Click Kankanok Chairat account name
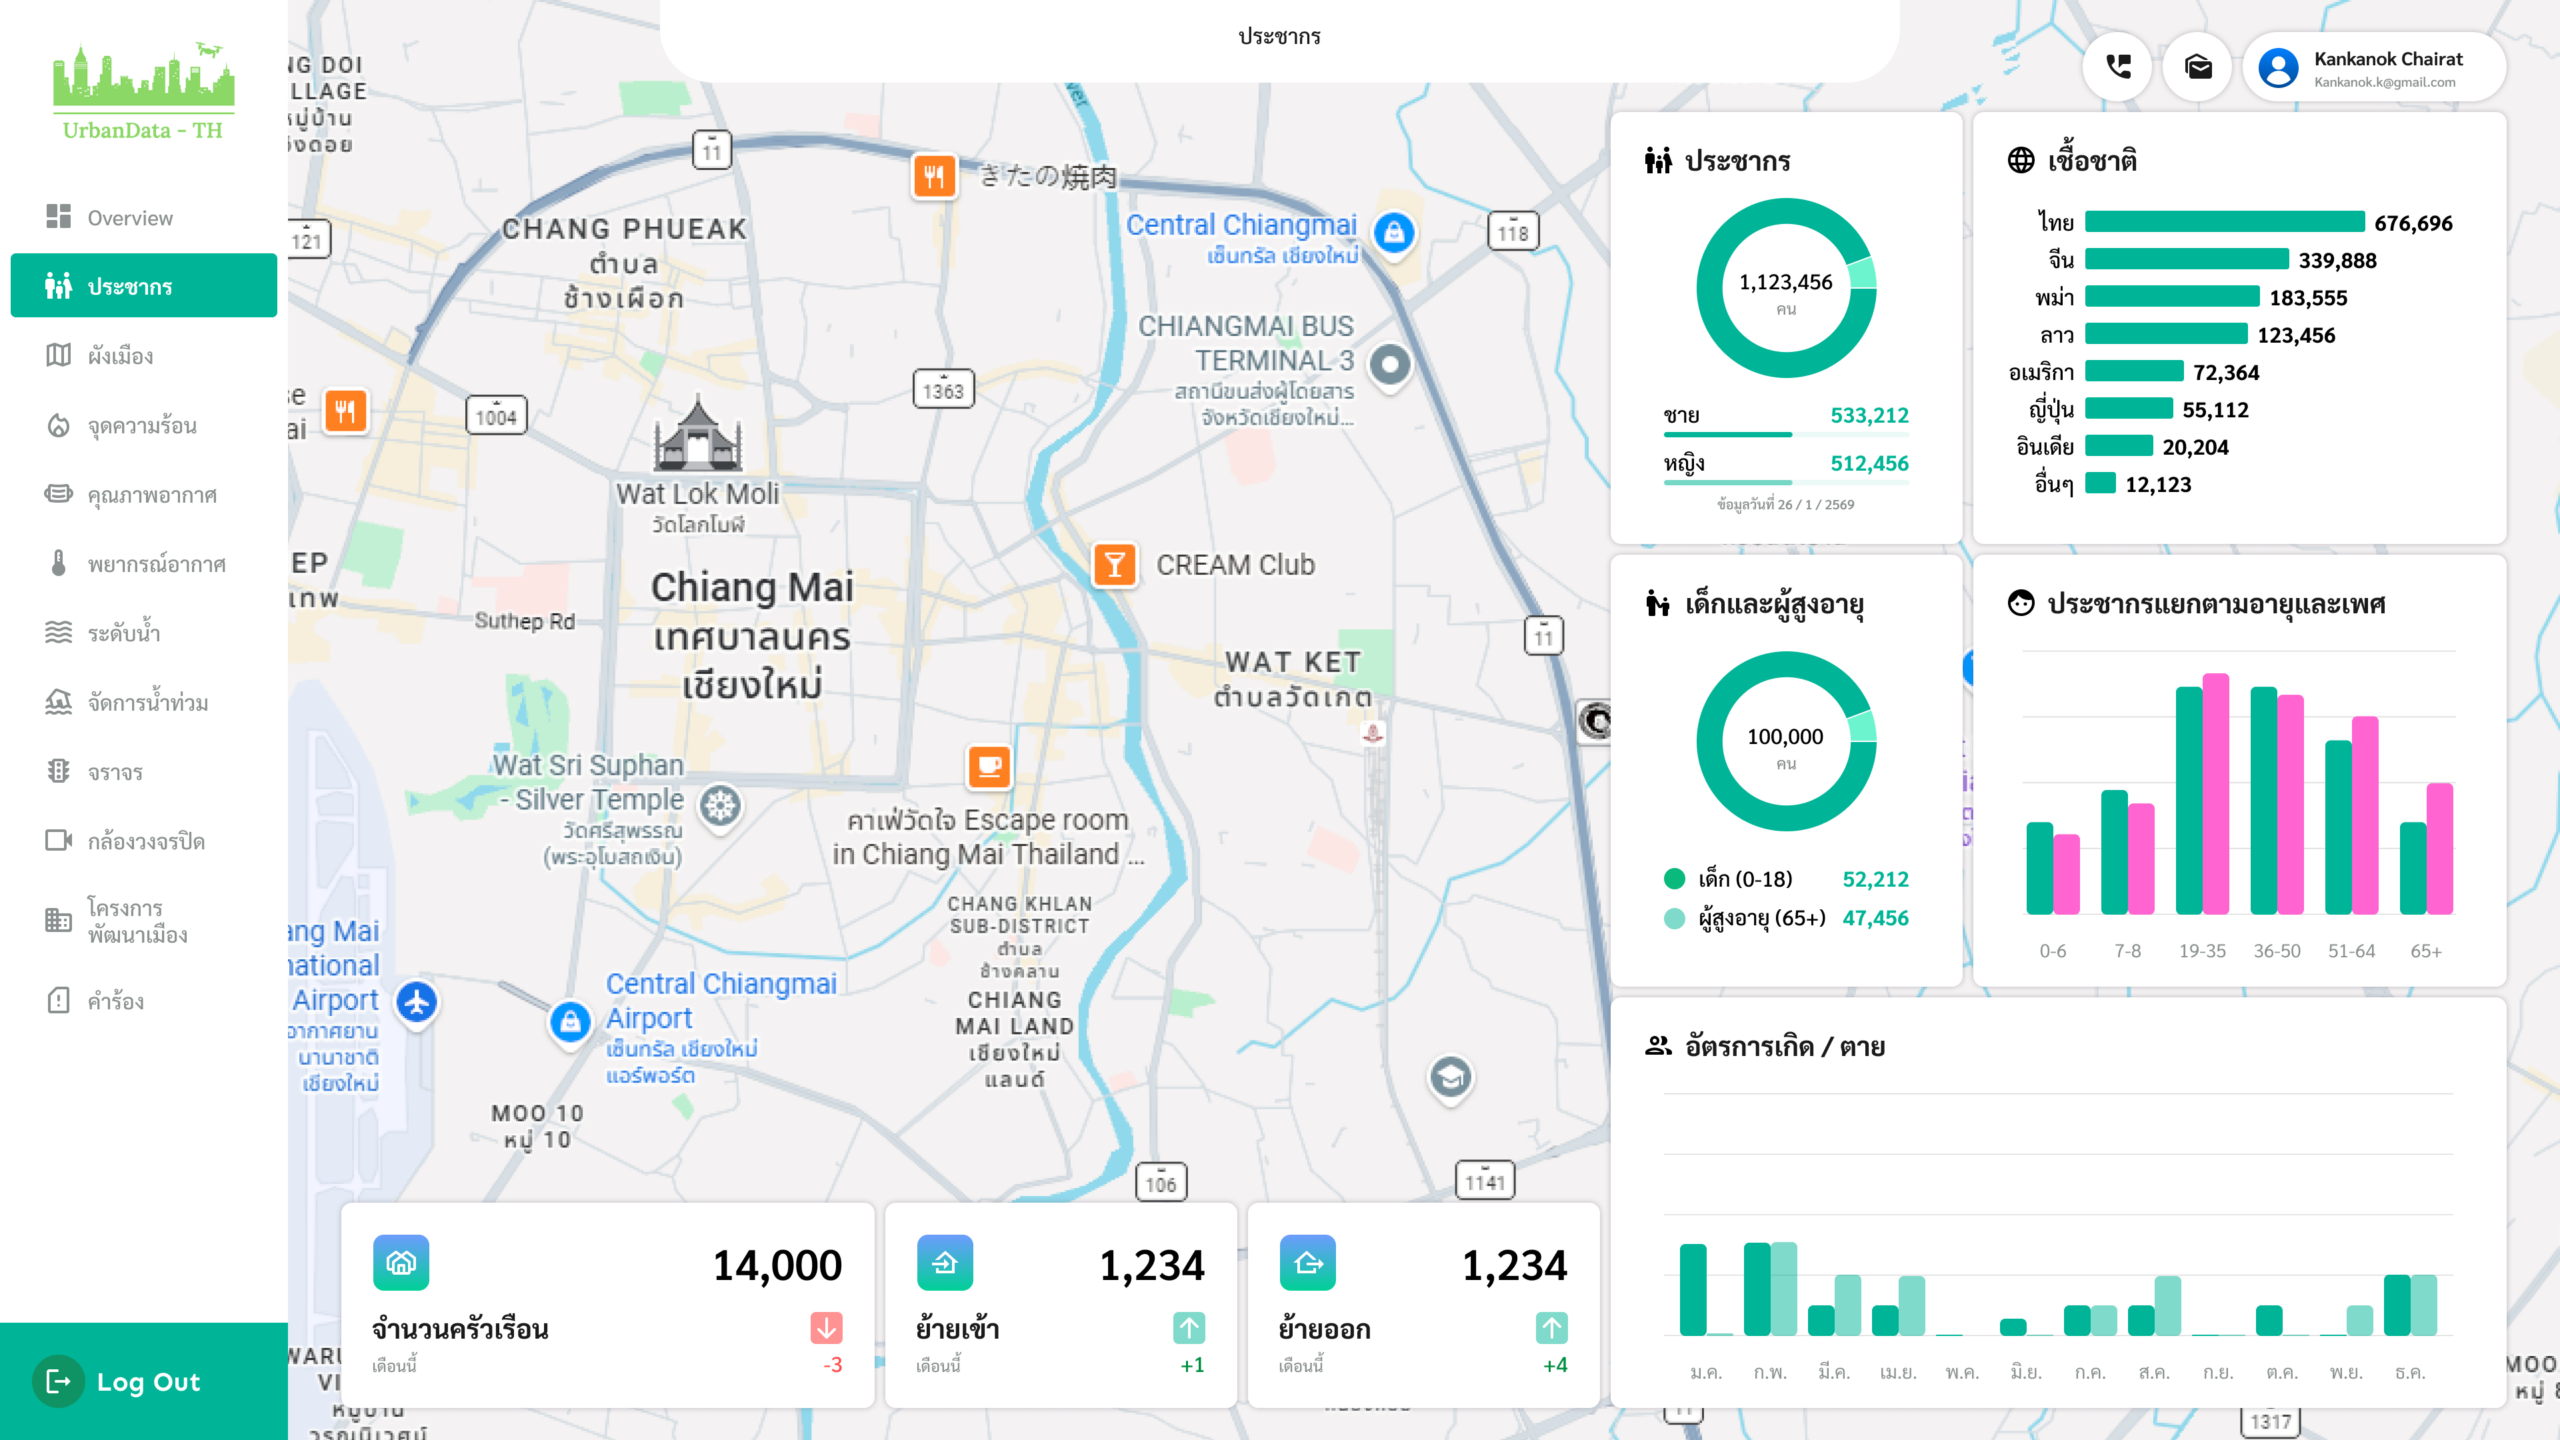 (2388, 59)
